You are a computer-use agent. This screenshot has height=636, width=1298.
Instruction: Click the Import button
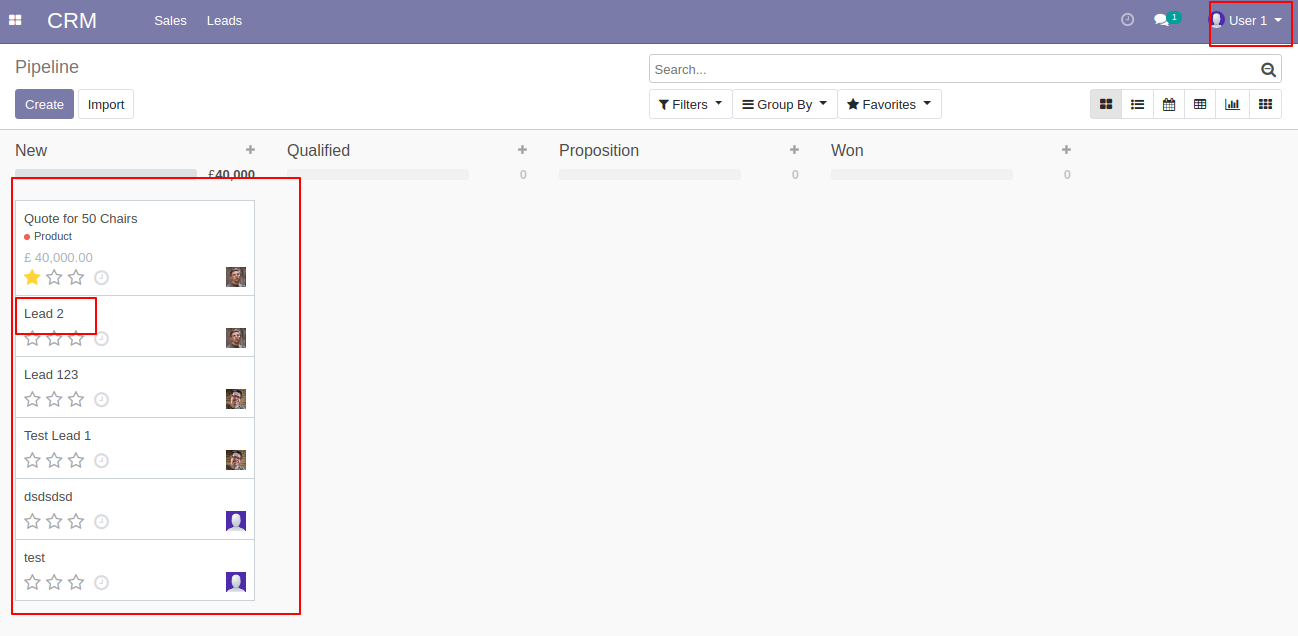click(x=106, y=104)
